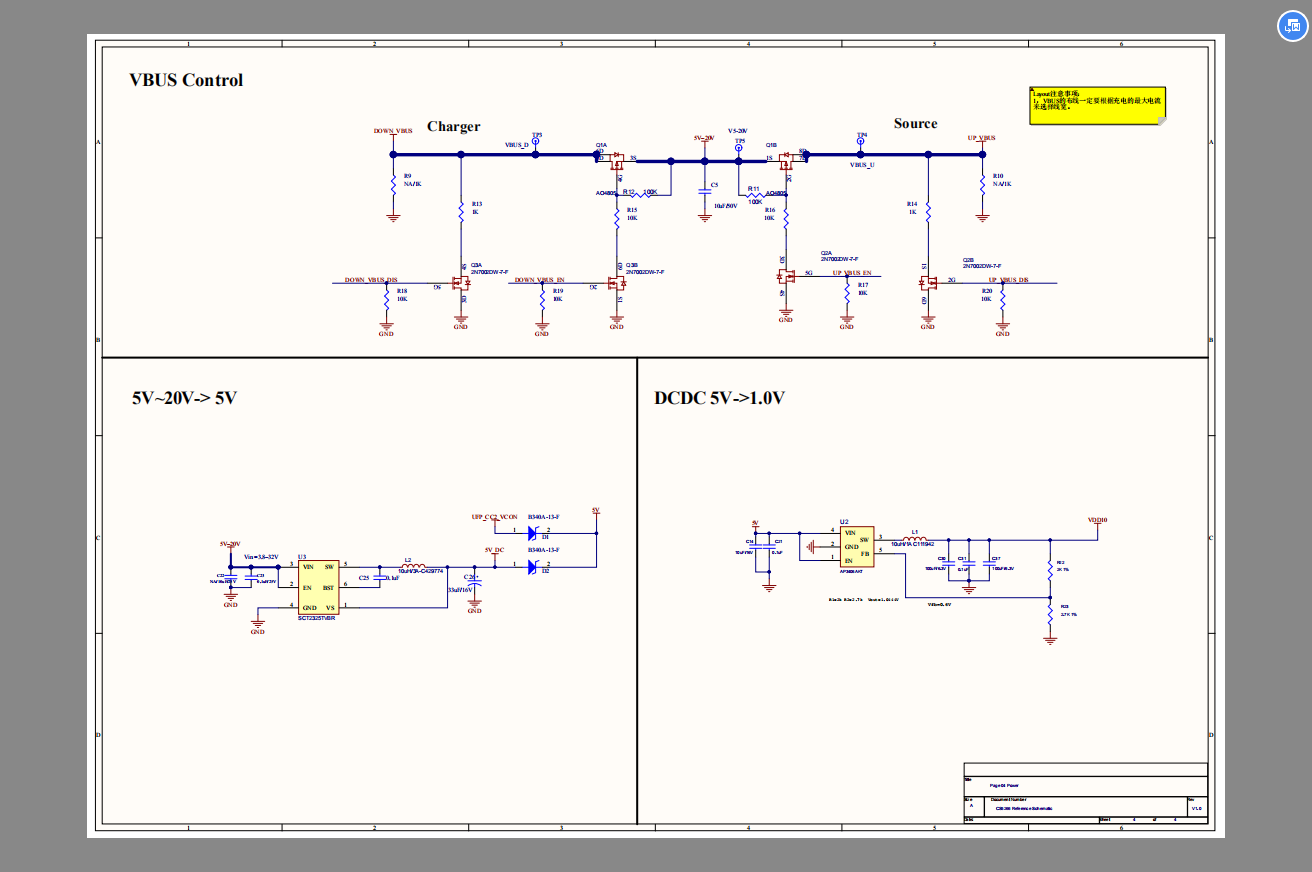The image size is (1312, 872).
Task: Click the 'V5-20V' label near TP5
Action: pos(737,131)
